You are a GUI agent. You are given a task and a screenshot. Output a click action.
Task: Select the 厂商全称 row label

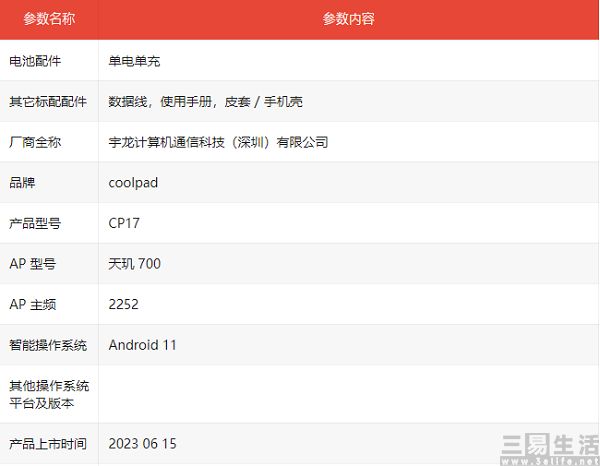coord(35,142)
